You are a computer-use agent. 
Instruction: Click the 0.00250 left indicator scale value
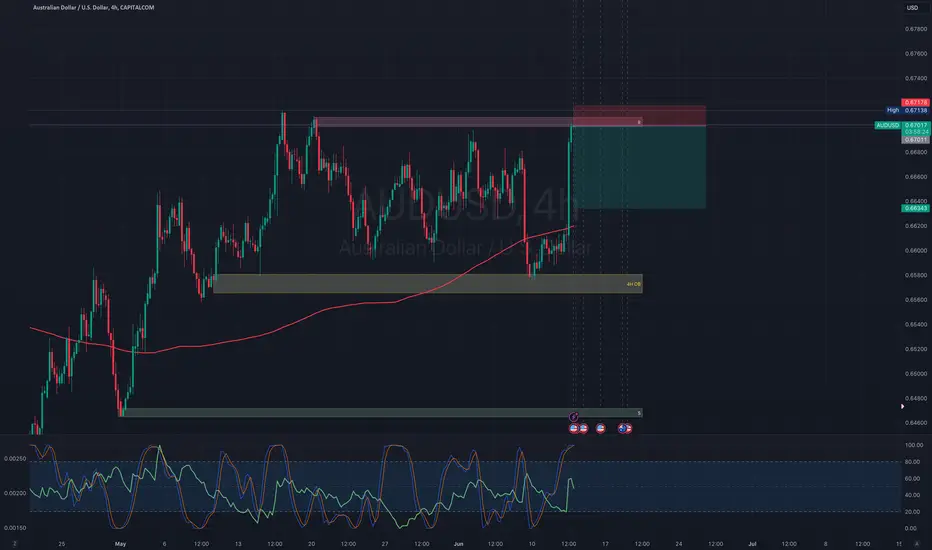click(x=15, y=458)
